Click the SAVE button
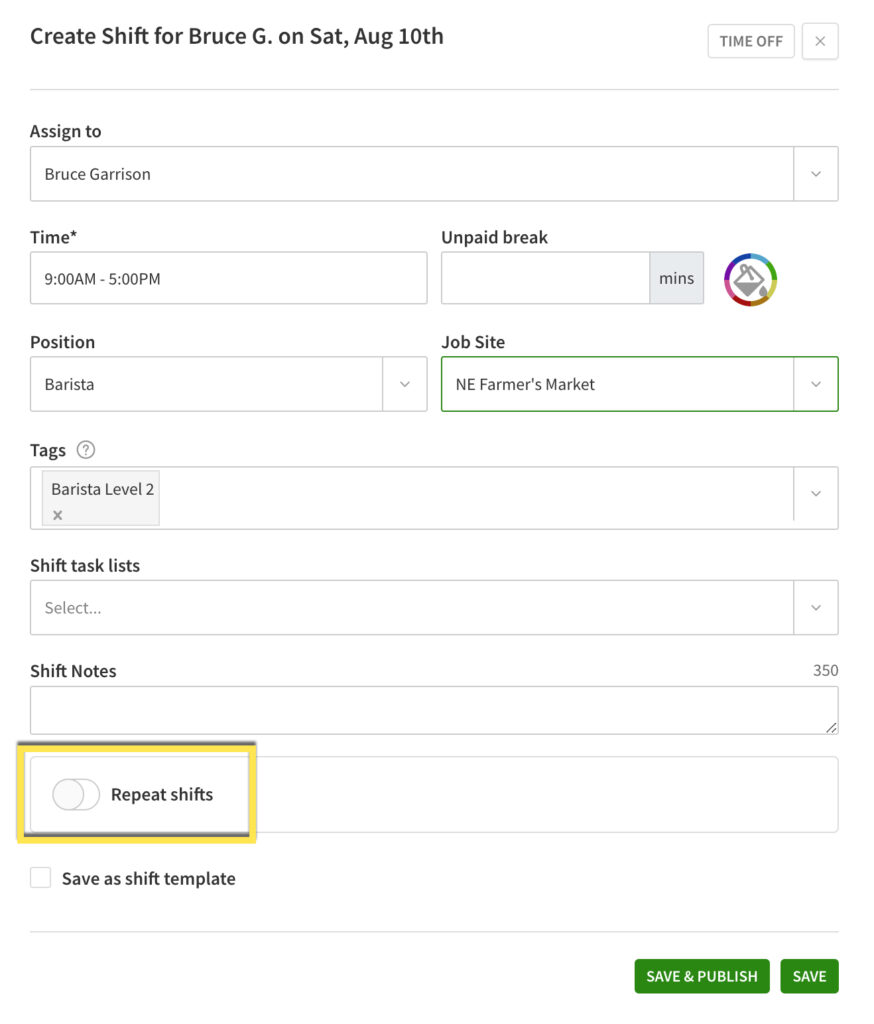 pyautogui.click(x=809, y=976)
